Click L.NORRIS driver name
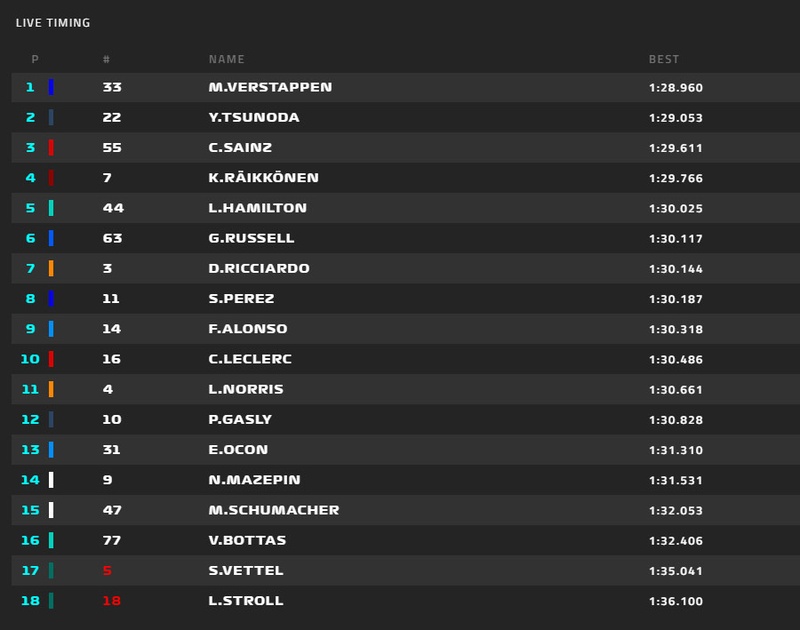 click(x=246, y=390)
